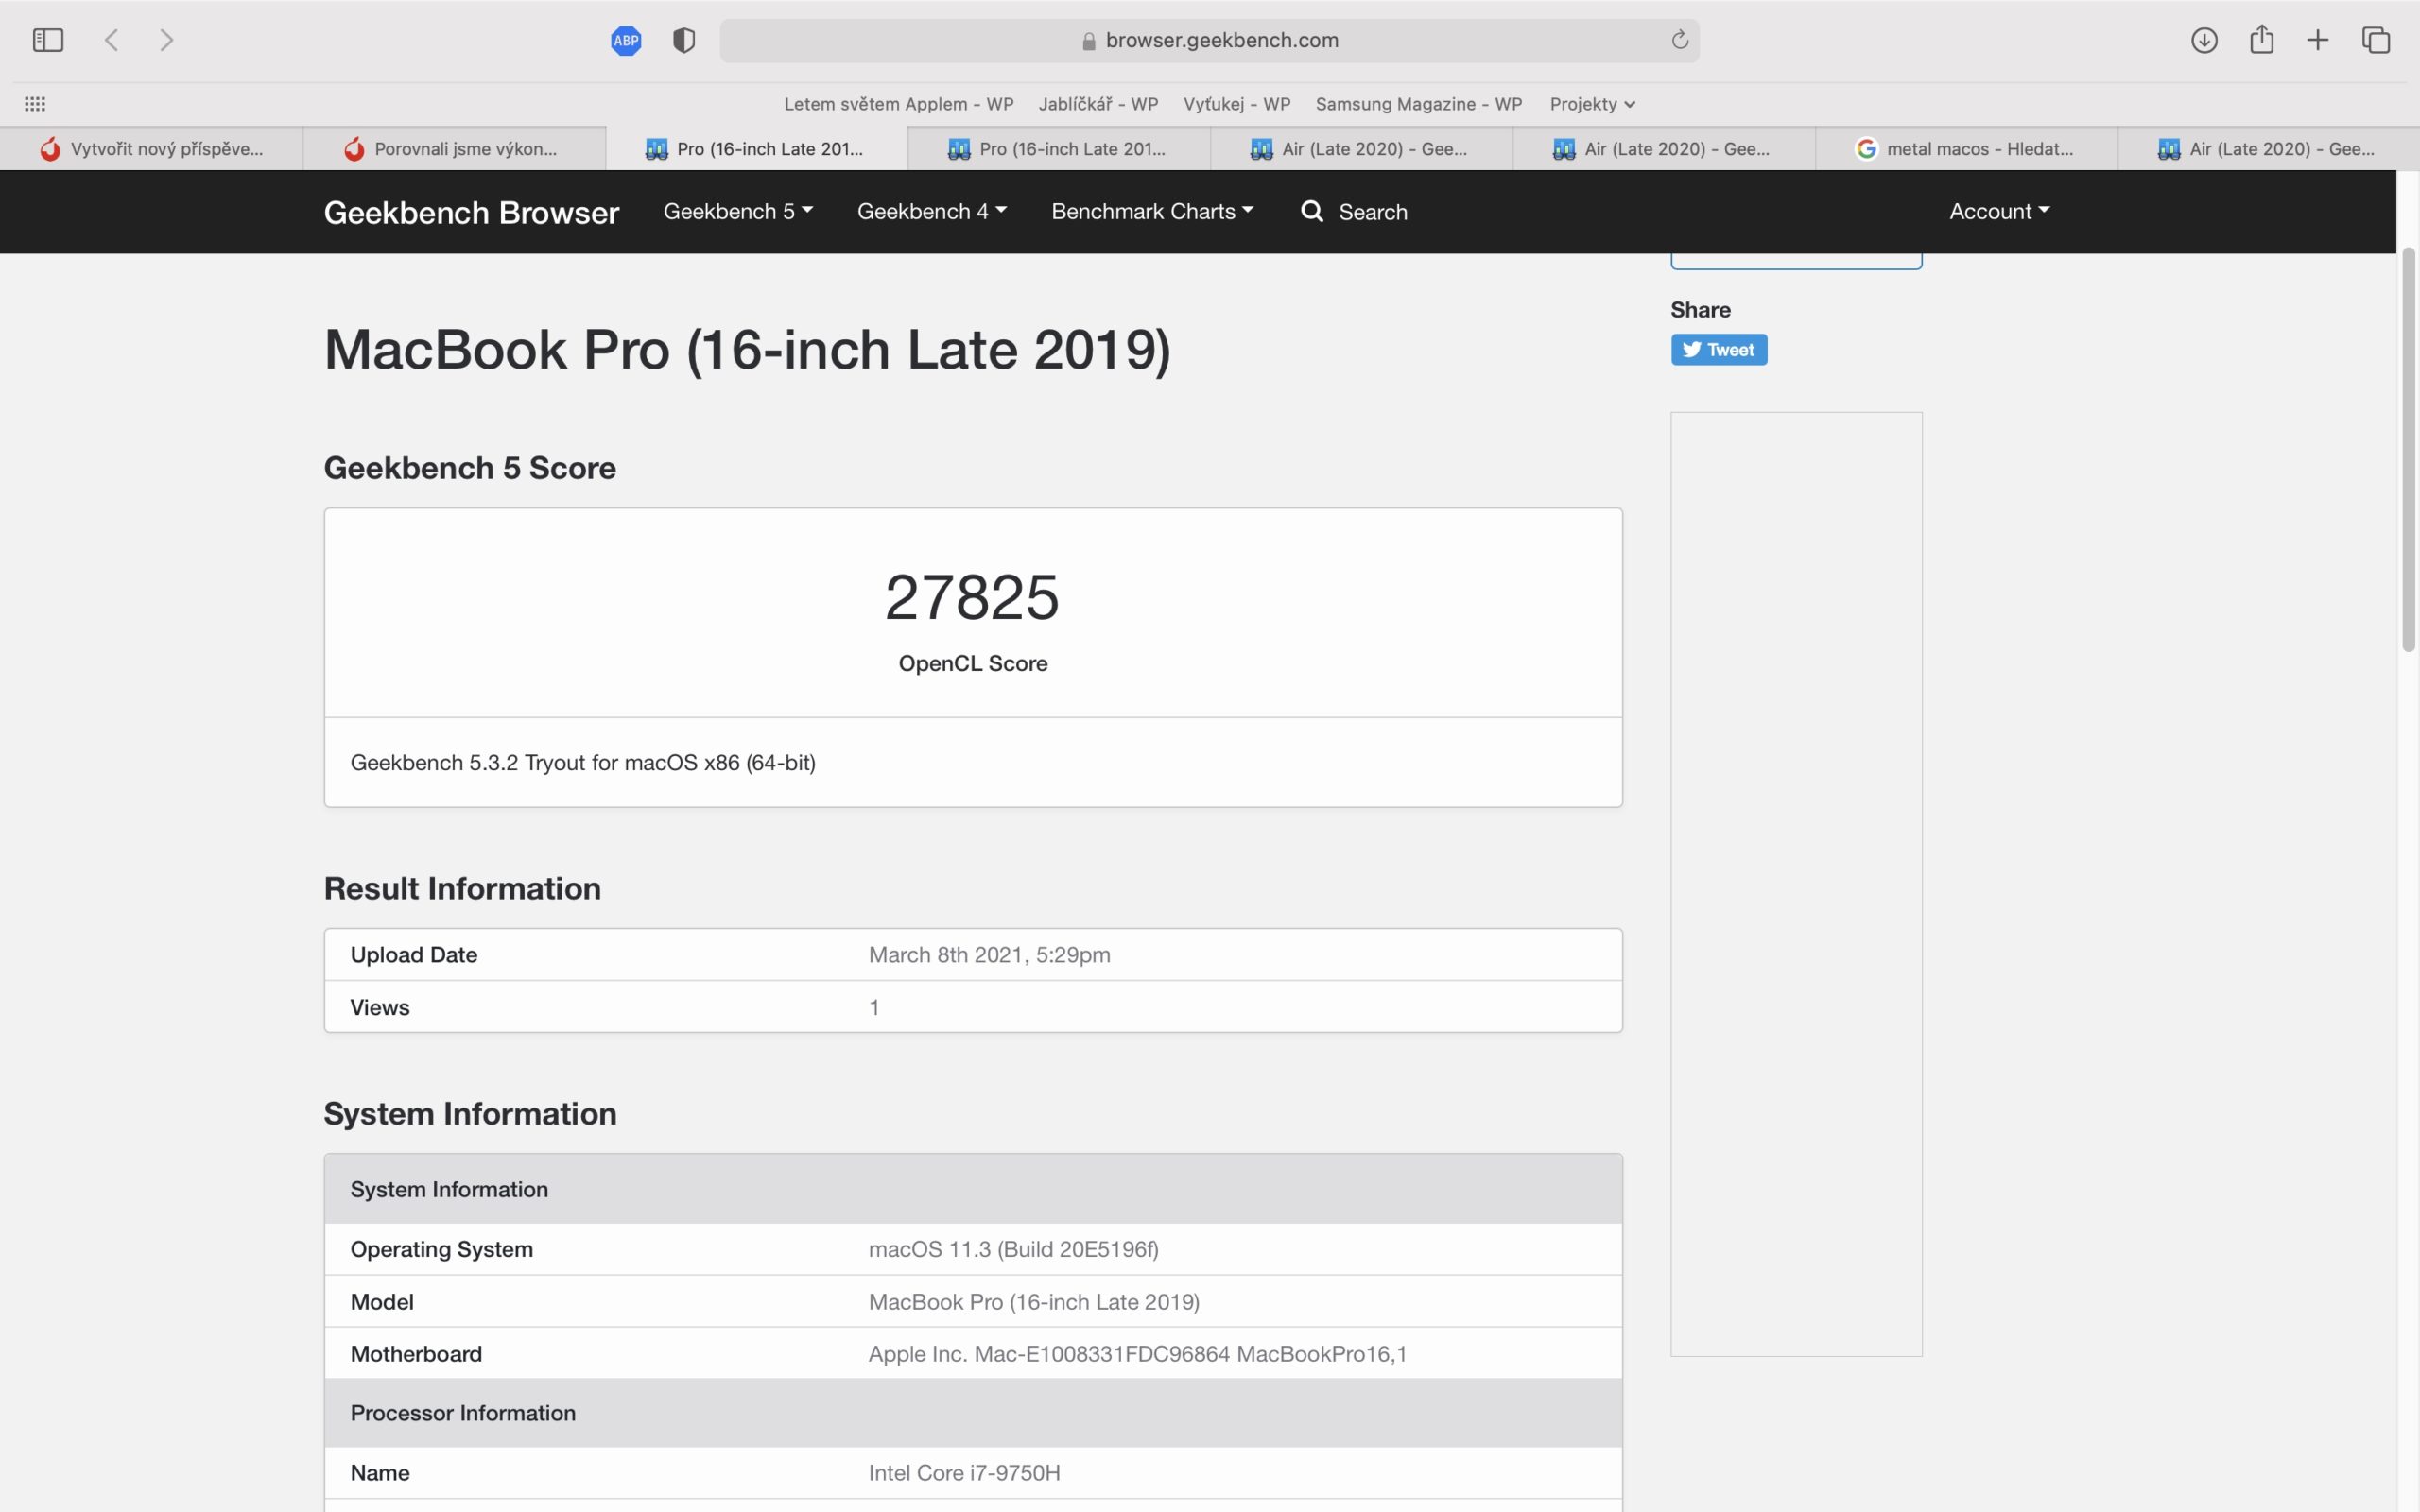2420x1512 pixels.
Task: Add a new tab with the plus icon
Action: tap(2317, 40)
